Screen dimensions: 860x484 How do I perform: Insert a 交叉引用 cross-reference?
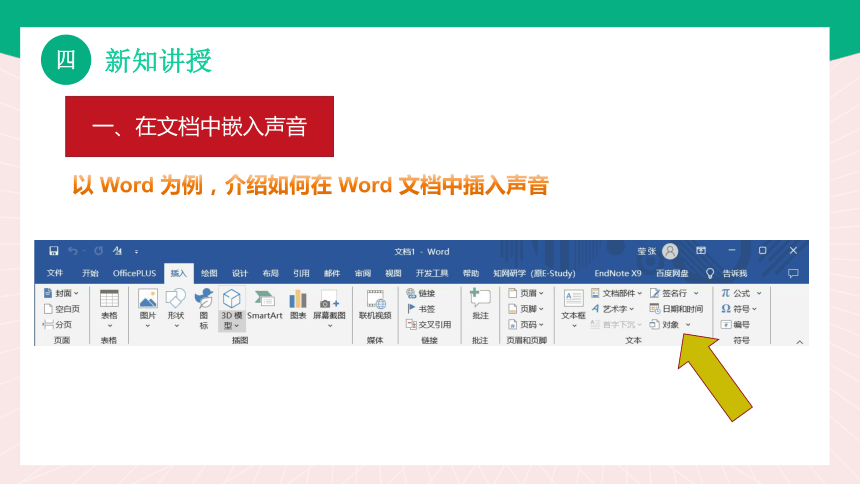428,324
